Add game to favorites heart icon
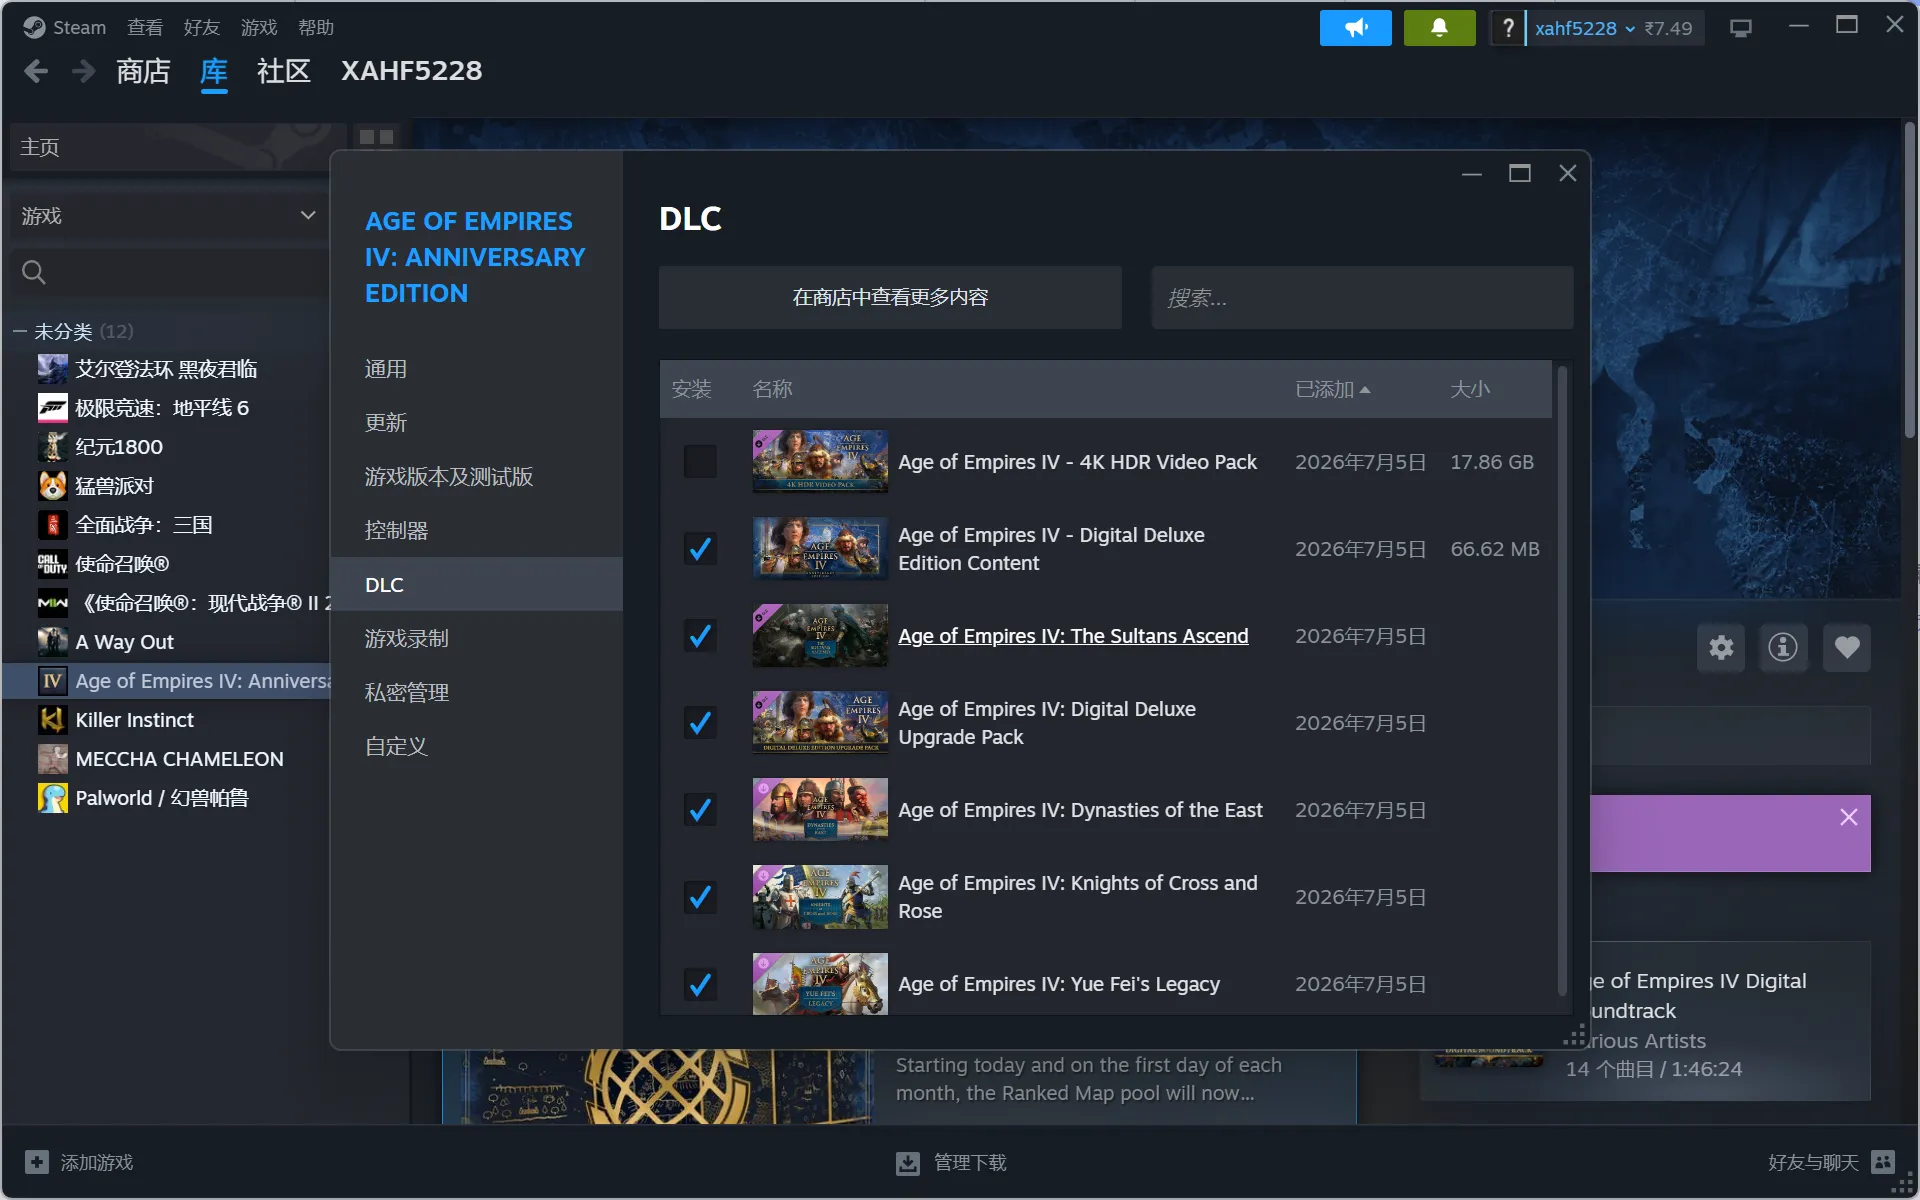 coord(1847,648)
